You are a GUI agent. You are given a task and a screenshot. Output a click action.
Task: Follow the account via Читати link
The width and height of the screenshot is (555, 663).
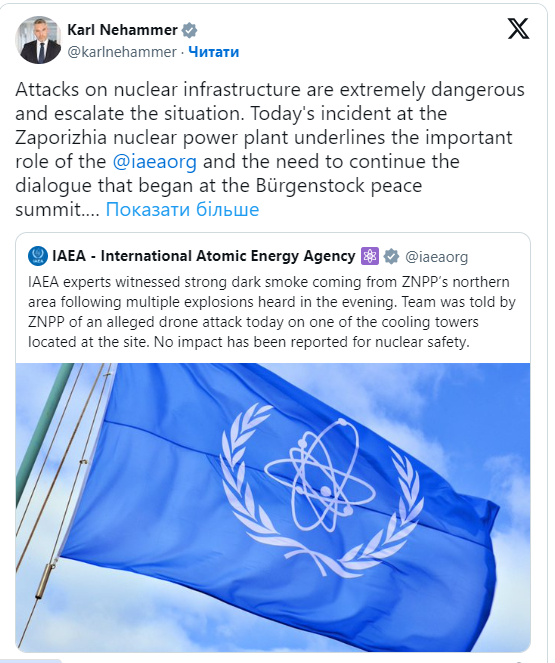tap(213, 52)
